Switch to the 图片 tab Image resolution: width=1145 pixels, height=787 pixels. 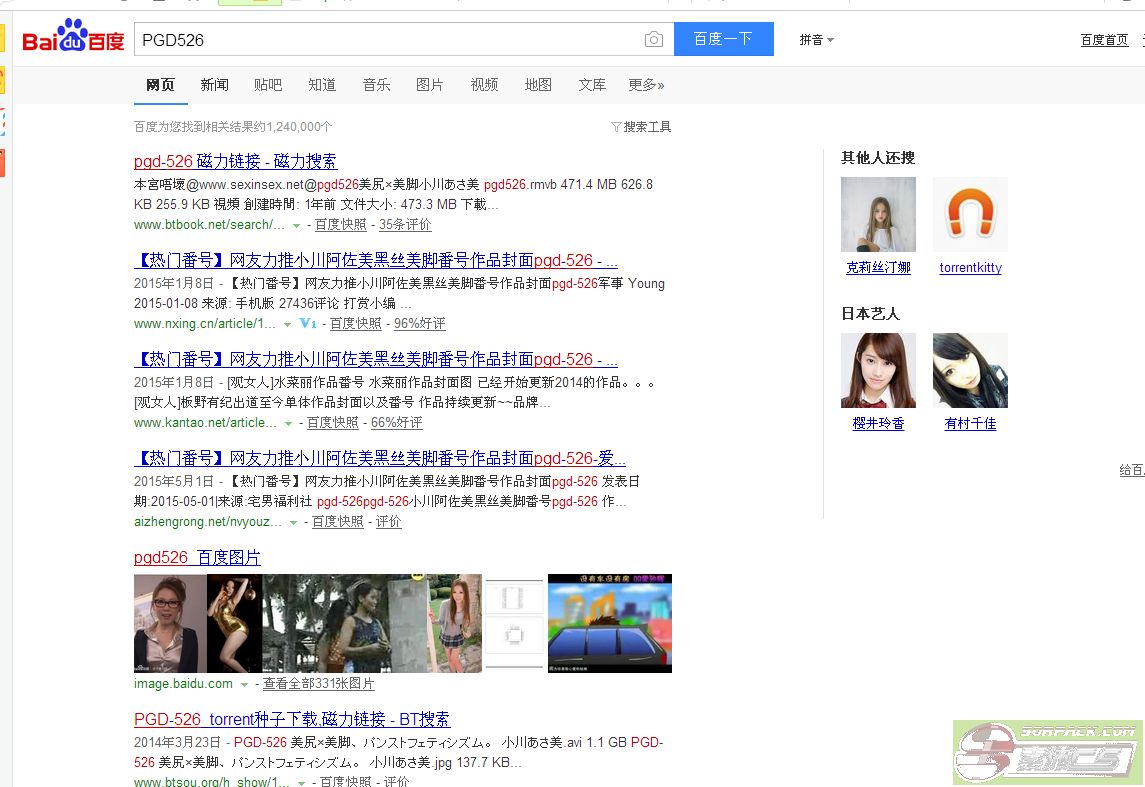430,85
